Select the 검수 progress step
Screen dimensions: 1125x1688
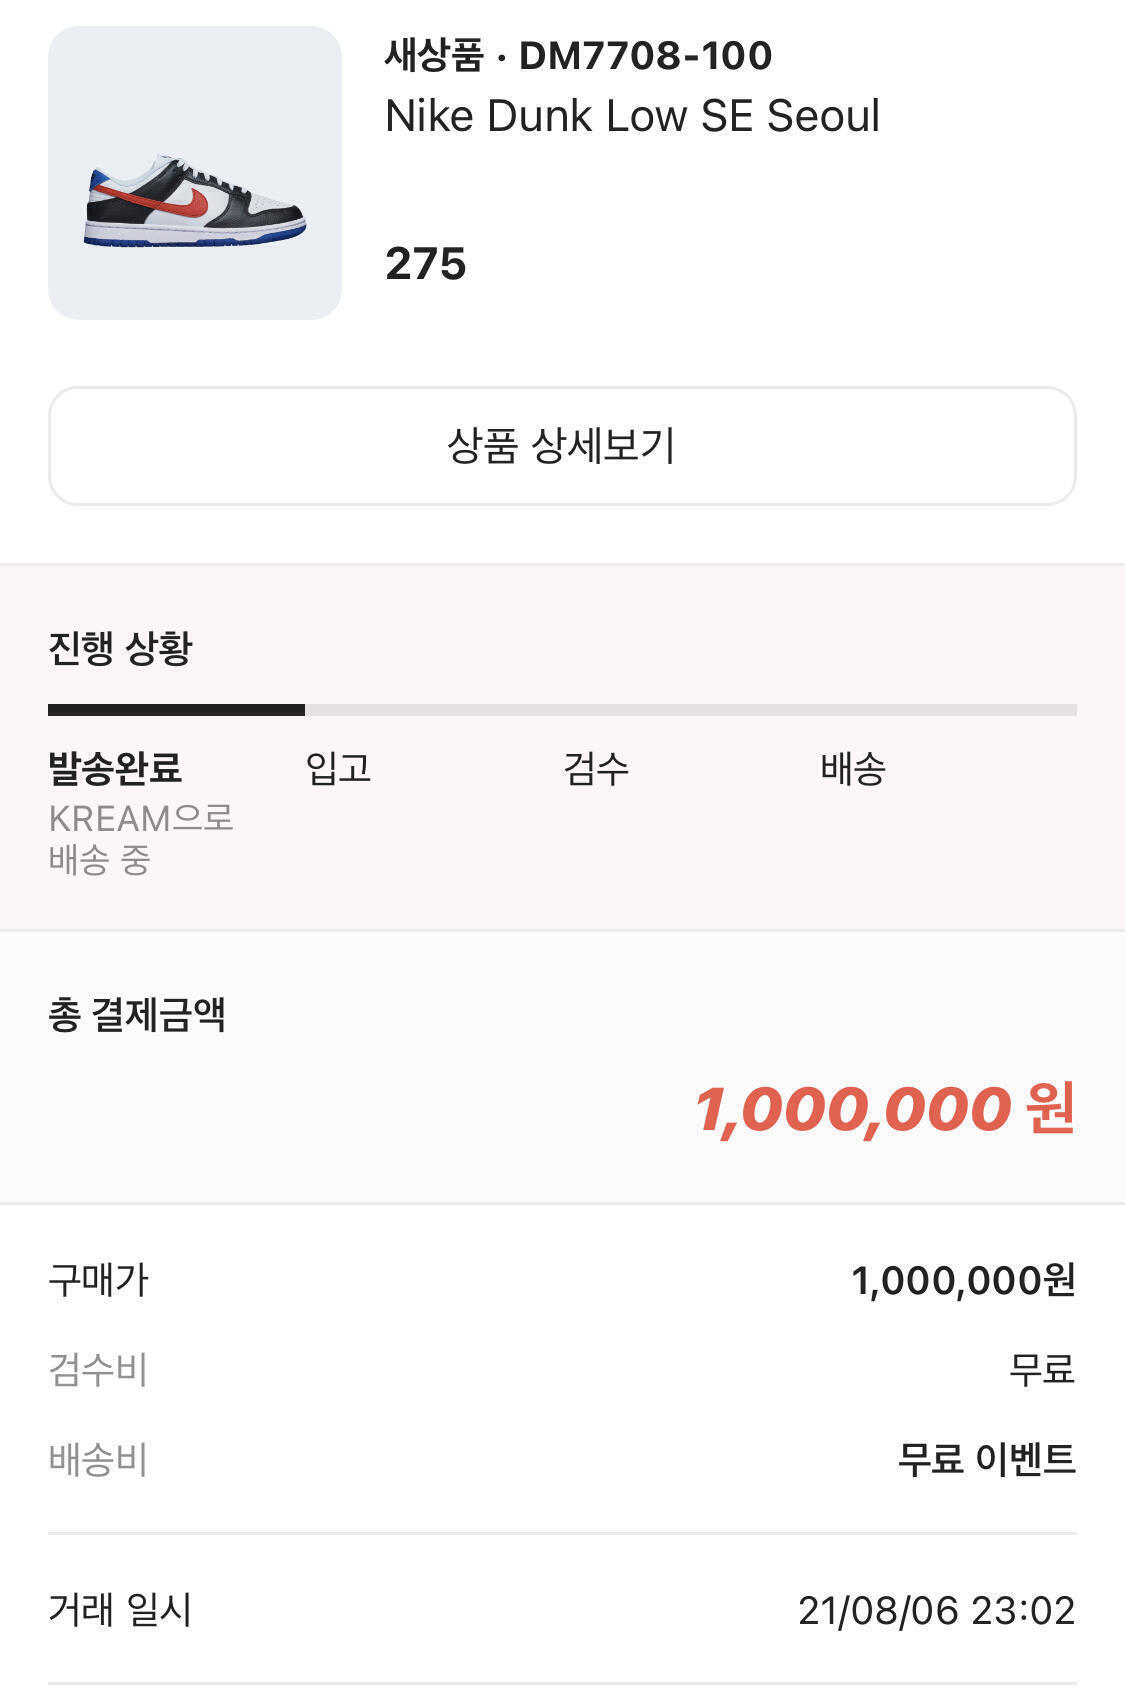coord(596,768)
